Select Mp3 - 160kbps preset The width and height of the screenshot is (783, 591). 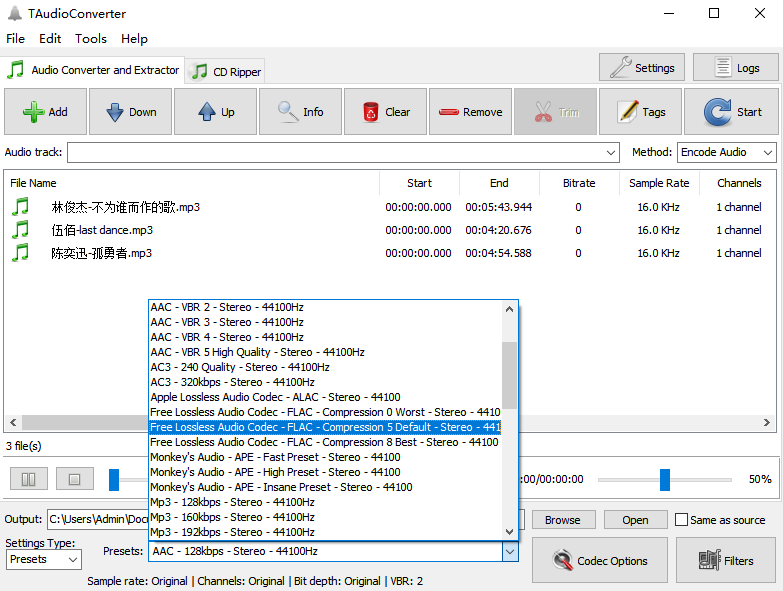pos(325,517)
